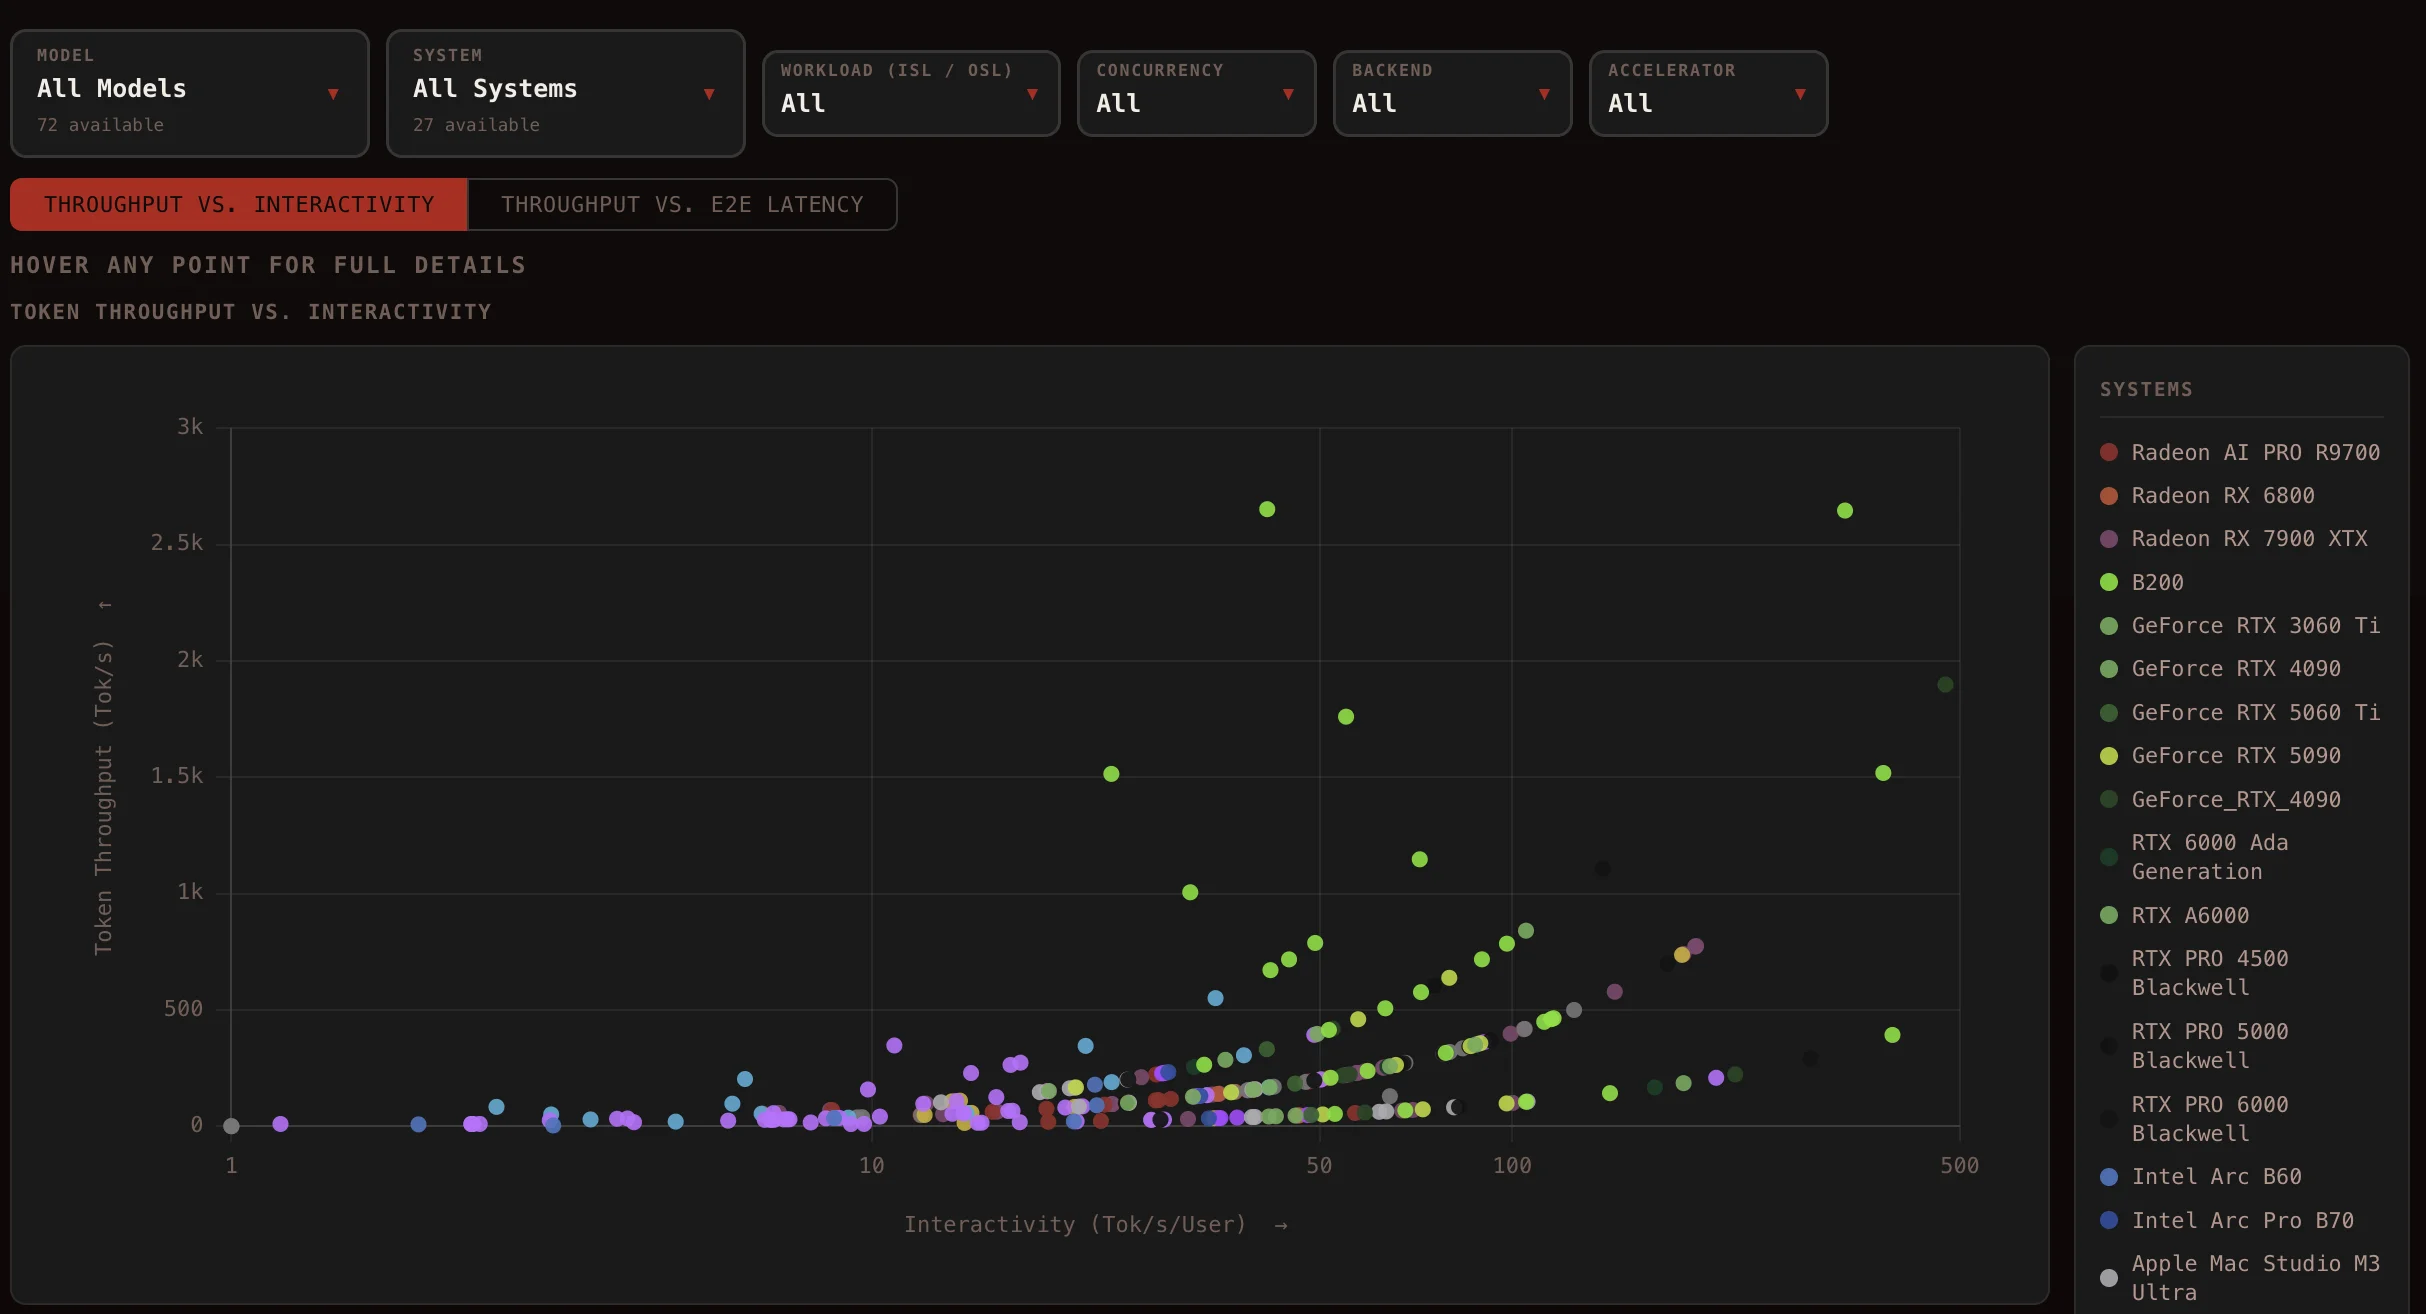Click the "2.5k" y-axis tick label
The height and width of the screenshot is (1314, 2426).
click(177, 543)
